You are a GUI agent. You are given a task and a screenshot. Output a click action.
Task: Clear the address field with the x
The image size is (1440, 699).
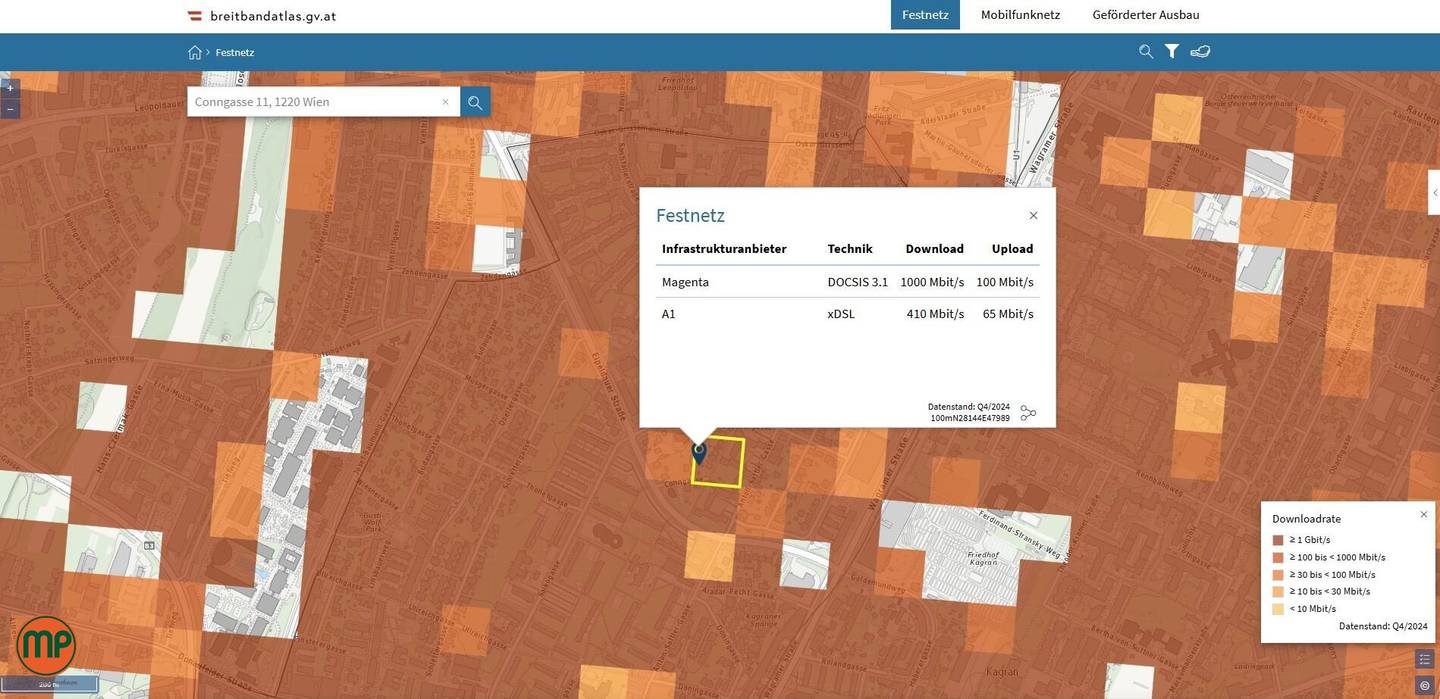tap(446, 102)
